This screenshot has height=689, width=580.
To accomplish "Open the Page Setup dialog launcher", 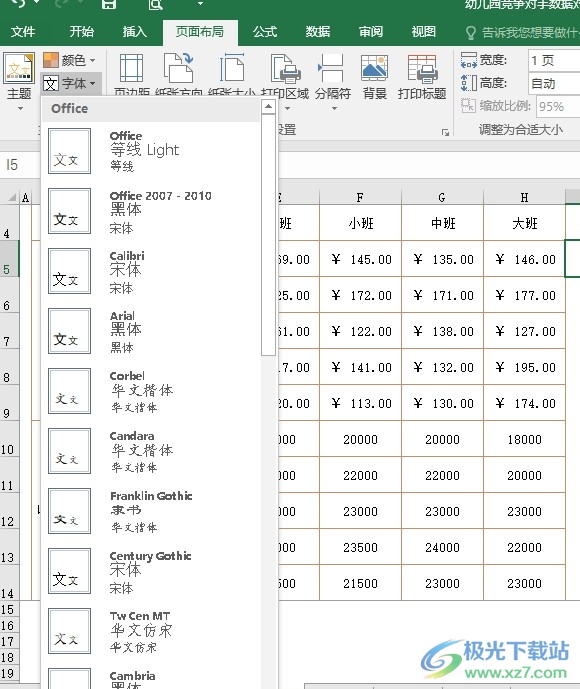I will point(445,132).
